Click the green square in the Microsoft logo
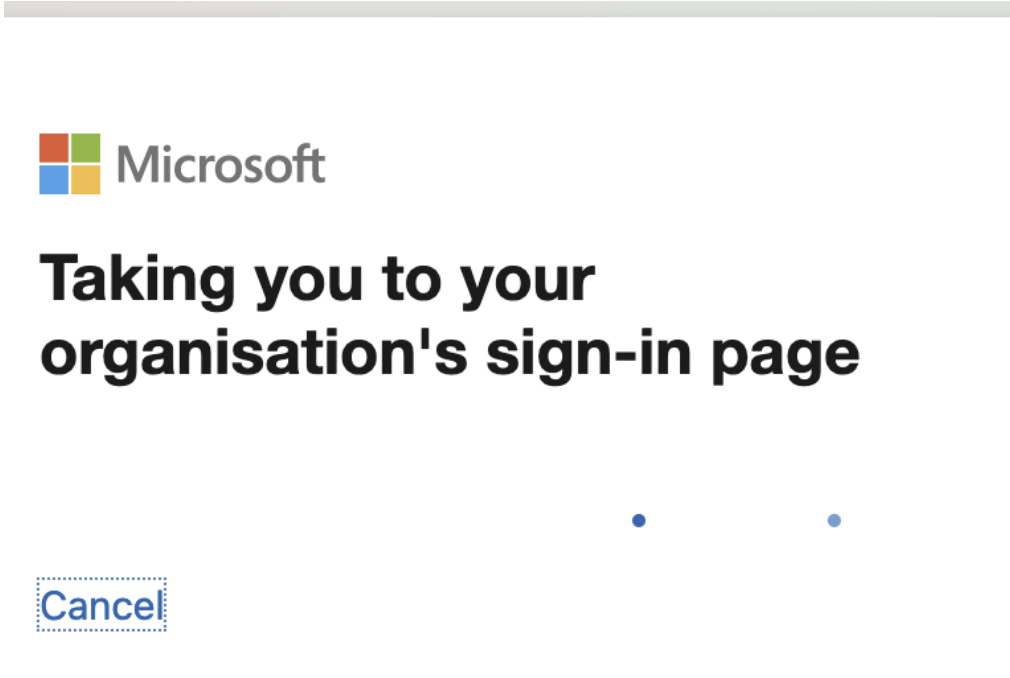This screenshot has height=678, width=1010. (x=84, y=148)
